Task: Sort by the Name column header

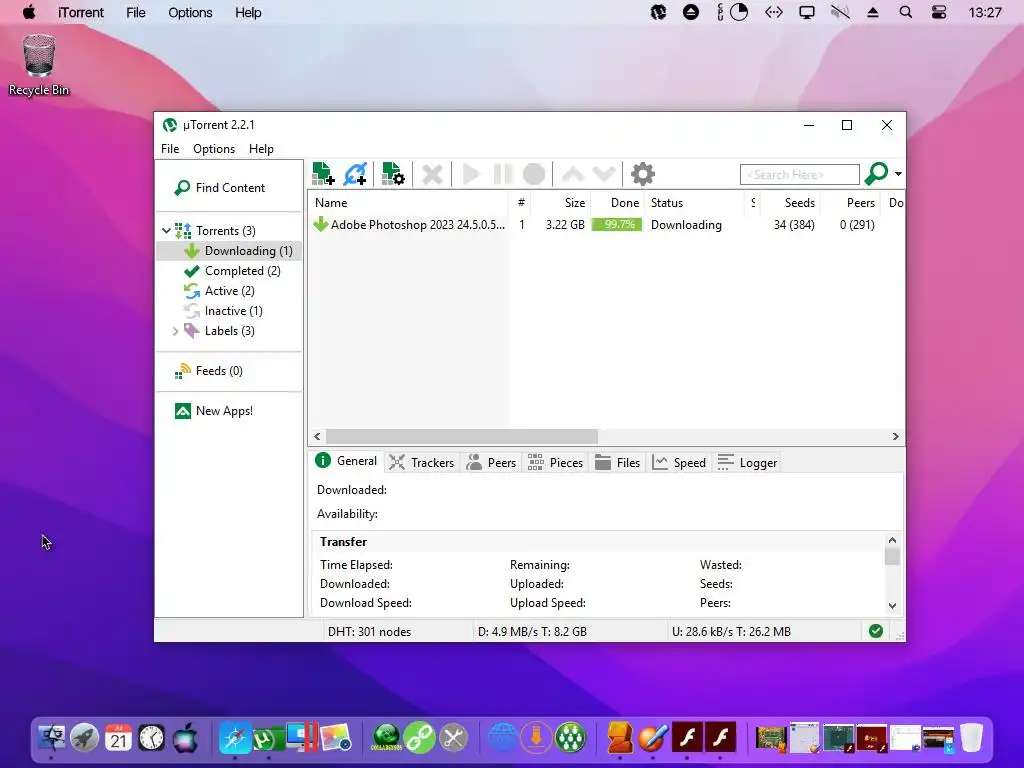Action: pos(408,203)
